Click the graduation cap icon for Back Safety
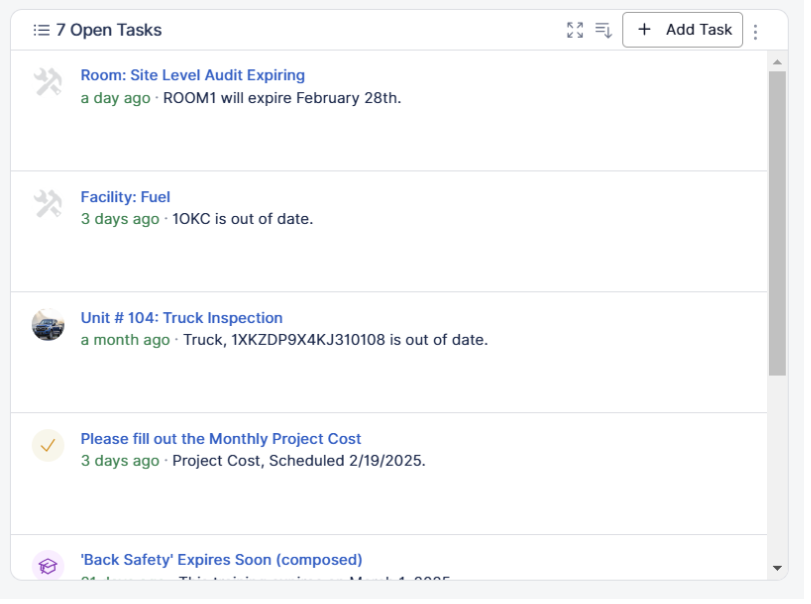Screen dimensions: 811x604 pyautogui.click(x=48, y=566)
